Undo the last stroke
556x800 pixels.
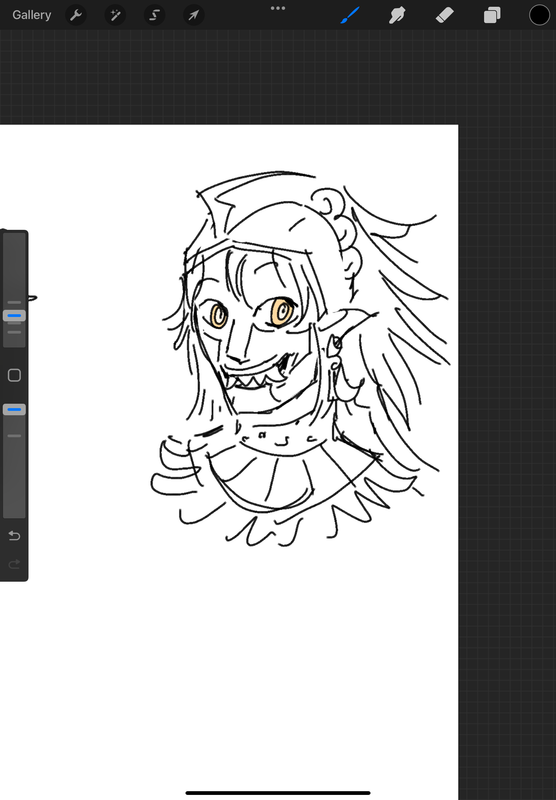click(14, 536)
